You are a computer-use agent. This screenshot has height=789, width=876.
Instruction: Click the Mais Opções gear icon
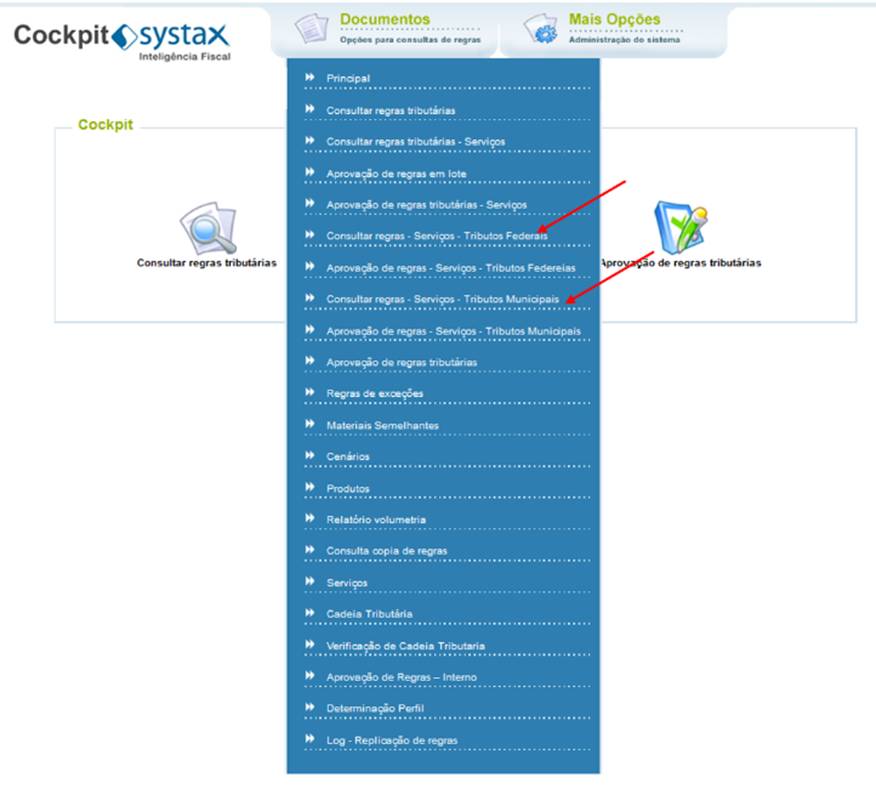(x=540, y=28)
